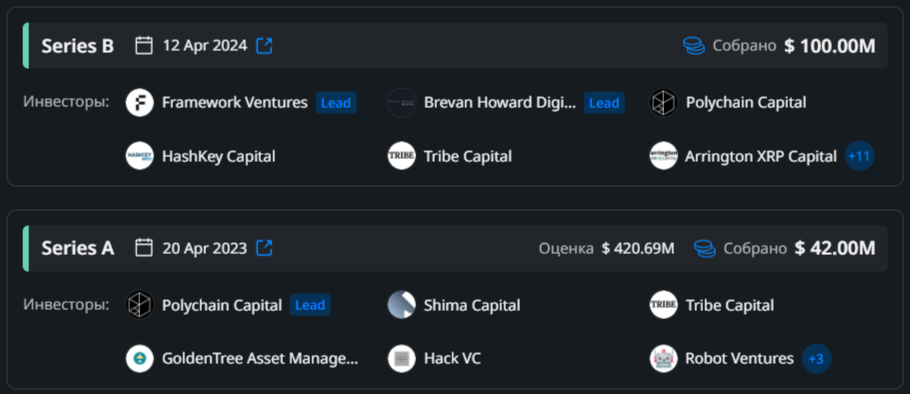Open Series B external link icon
Viewport: 910px width, 394px height.
[x=265, y=46]
